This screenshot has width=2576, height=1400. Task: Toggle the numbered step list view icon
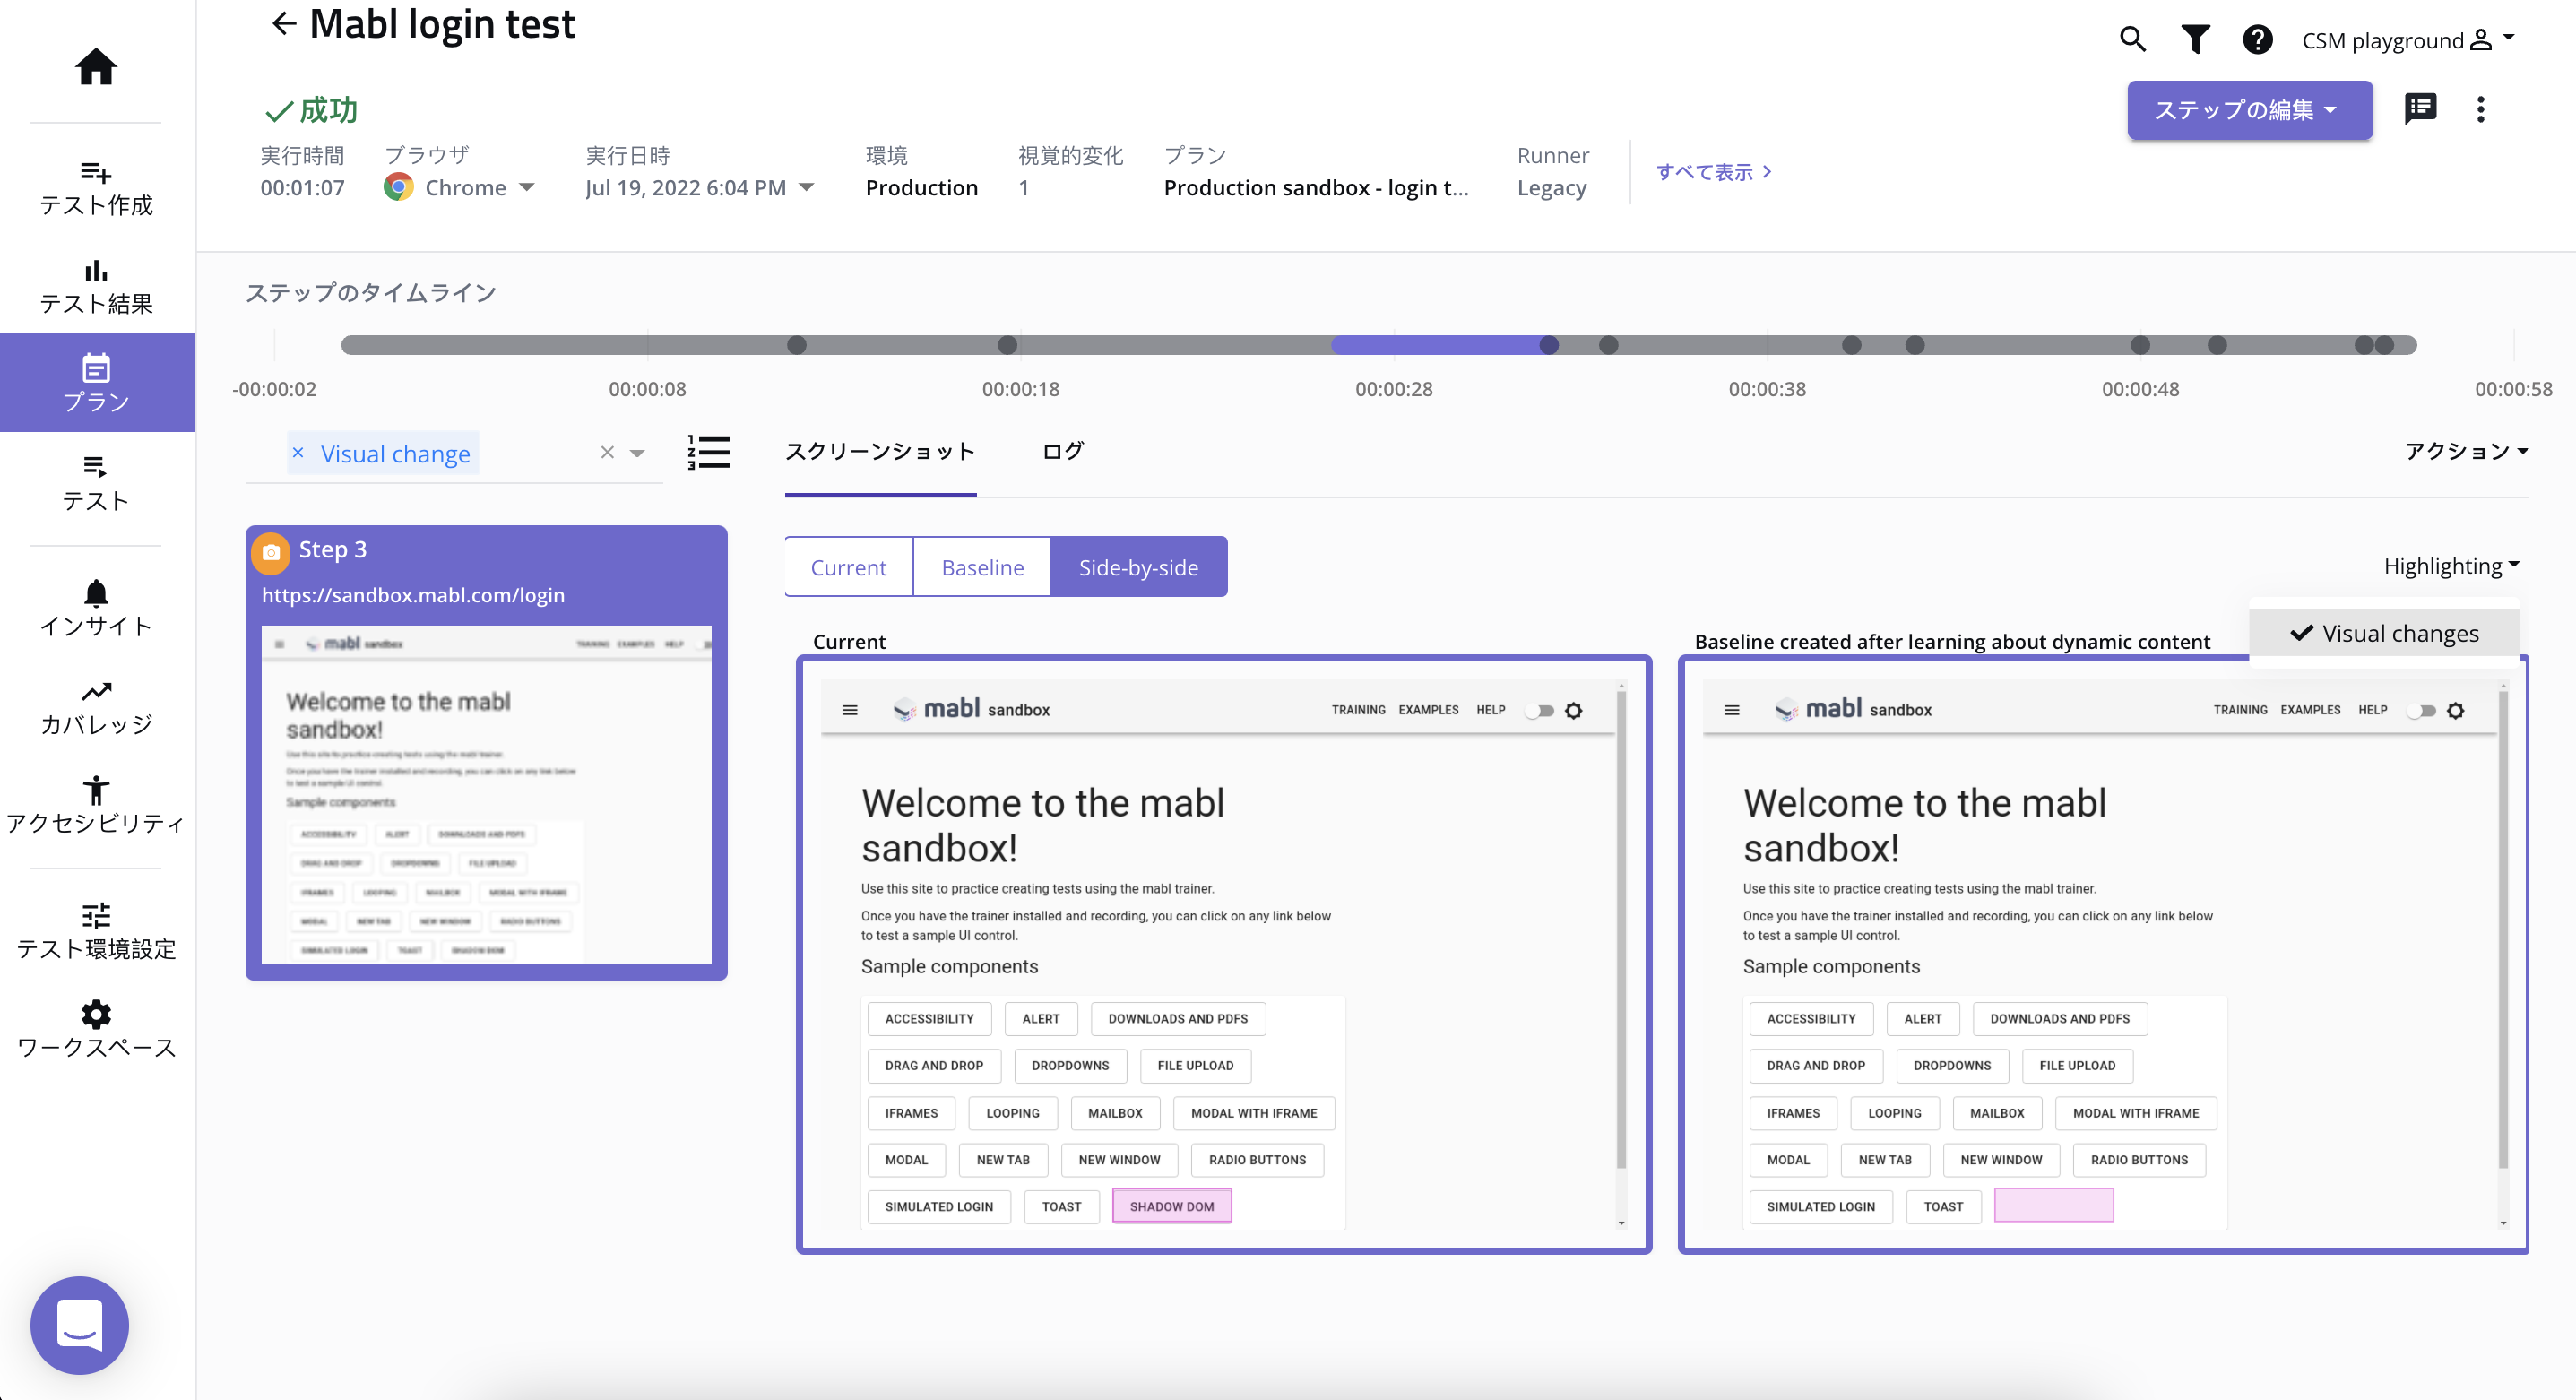(x=709, y=452)
